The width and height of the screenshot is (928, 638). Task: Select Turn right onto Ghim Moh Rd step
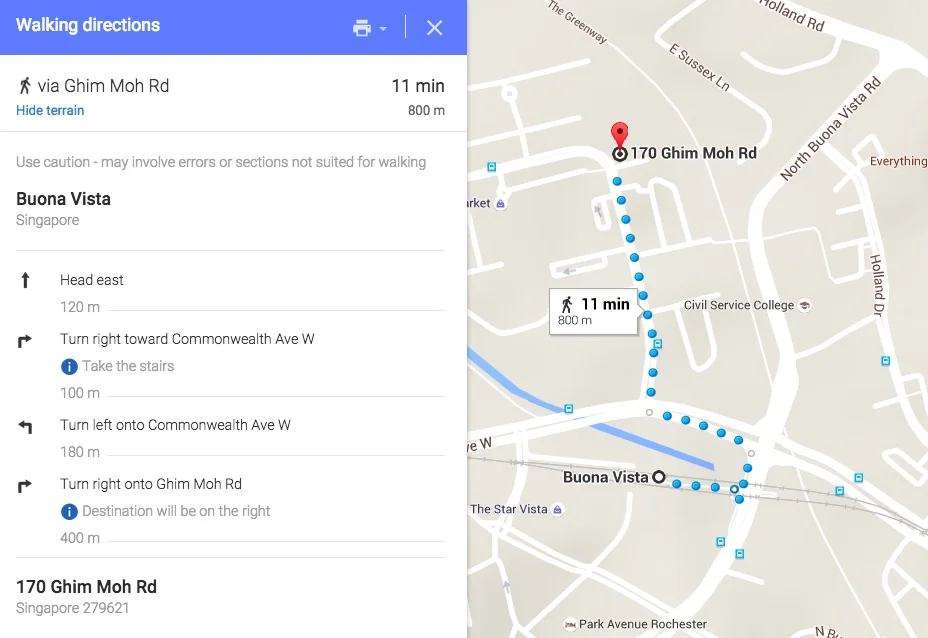[230, 510]
